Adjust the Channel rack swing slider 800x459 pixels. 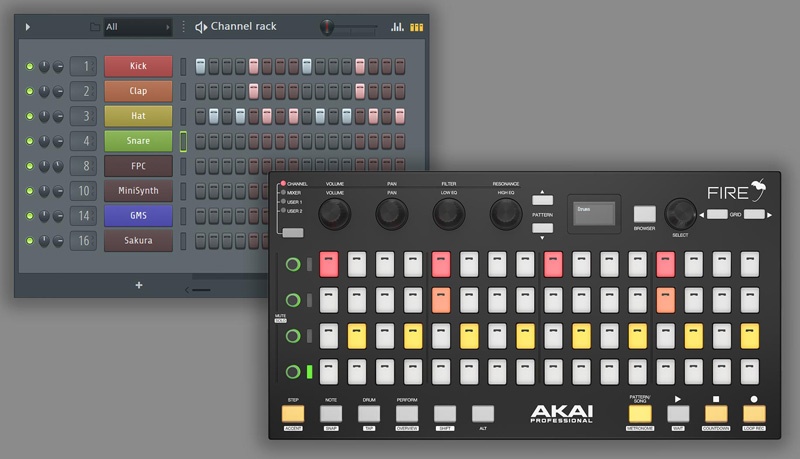[349, 27]
